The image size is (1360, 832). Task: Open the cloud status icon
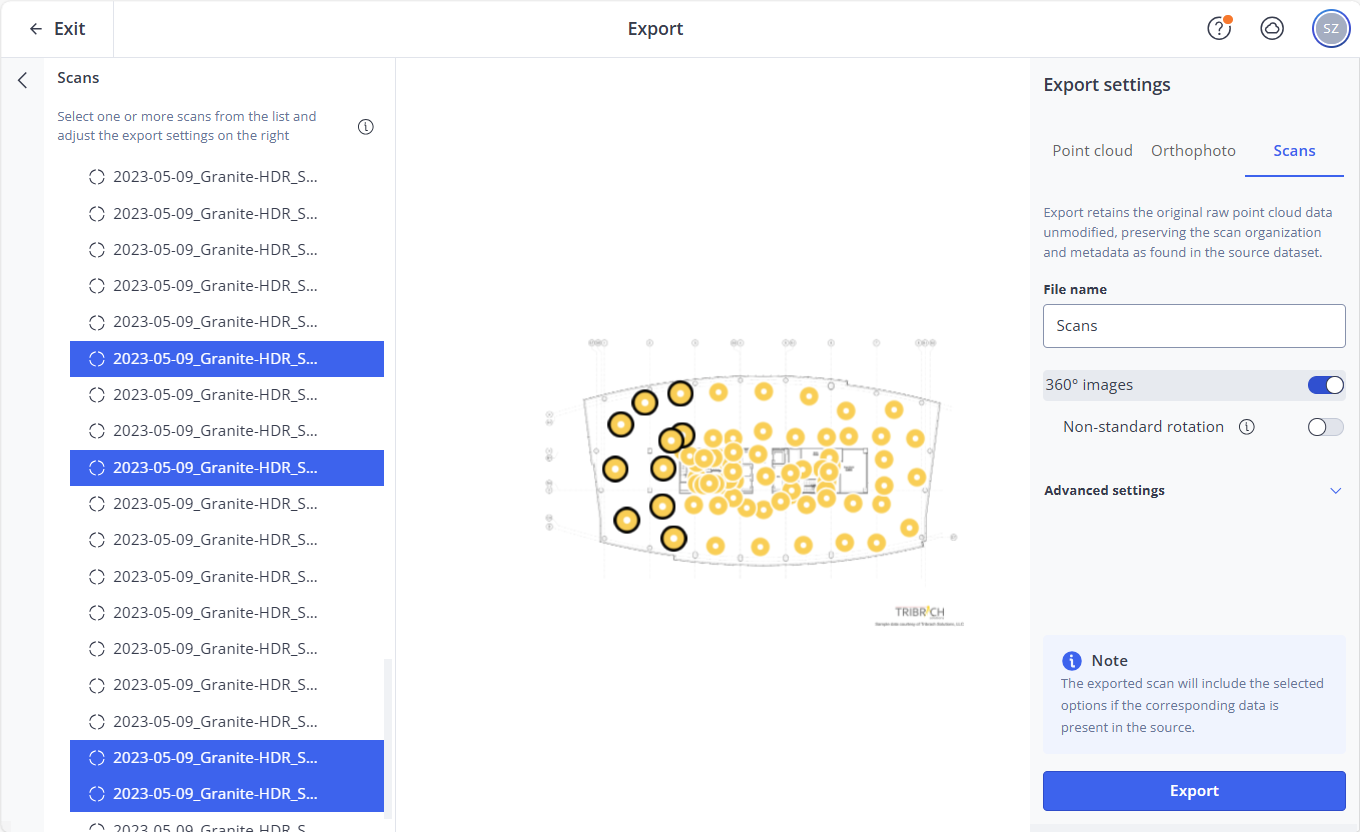1272,29
